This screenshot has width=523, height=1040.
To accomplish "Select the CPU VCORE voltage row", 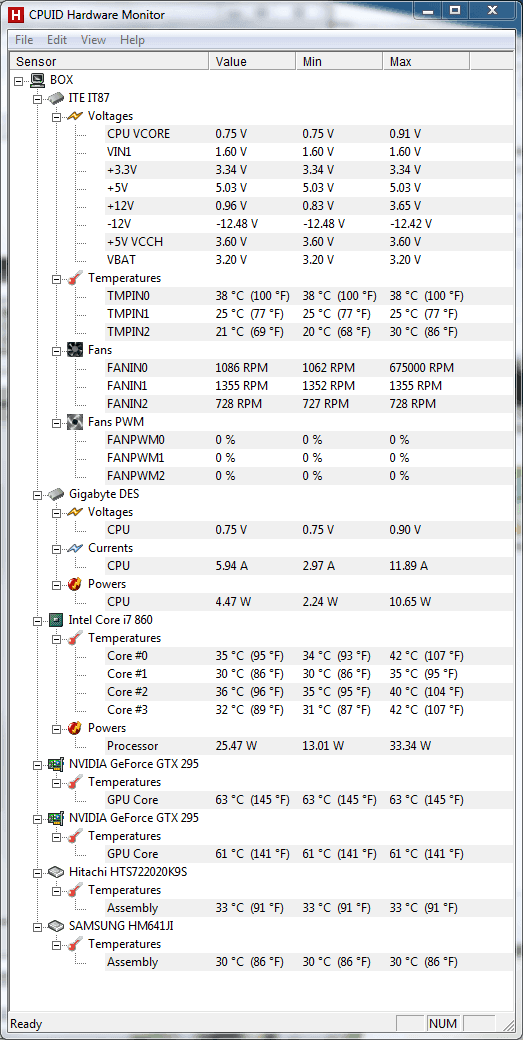I will [x=308, y=134].
